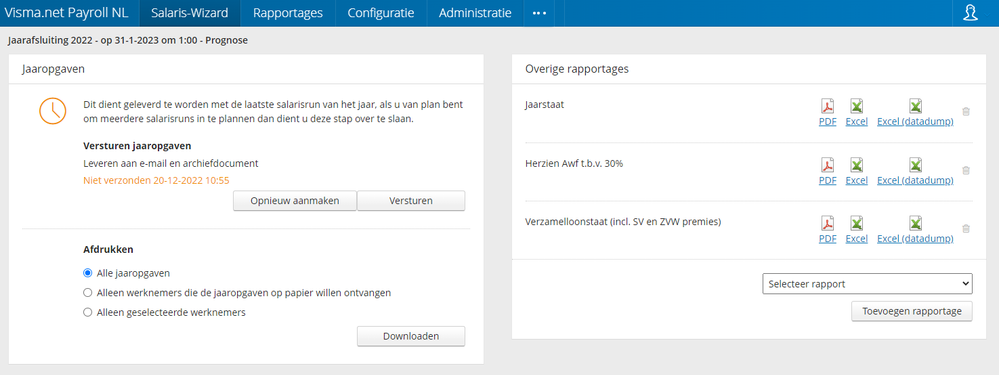Choose only employees wanting paper jaaropgaven
Screen dimensions: 999x375
pyautogui.click(x=88, y=293)
